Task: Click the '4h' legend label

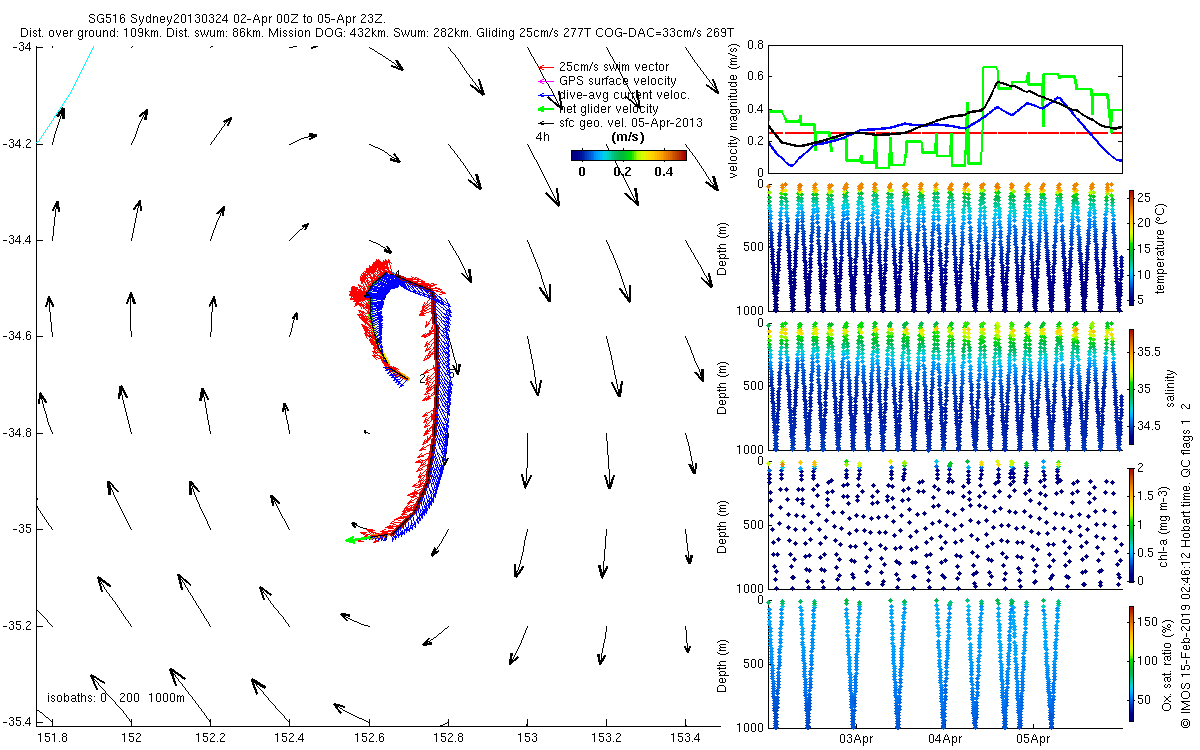Action: (x=544, y=136)
